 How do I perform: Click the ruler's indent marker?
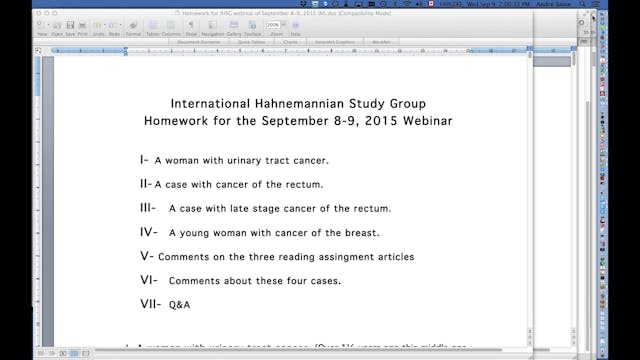point(126,51)
